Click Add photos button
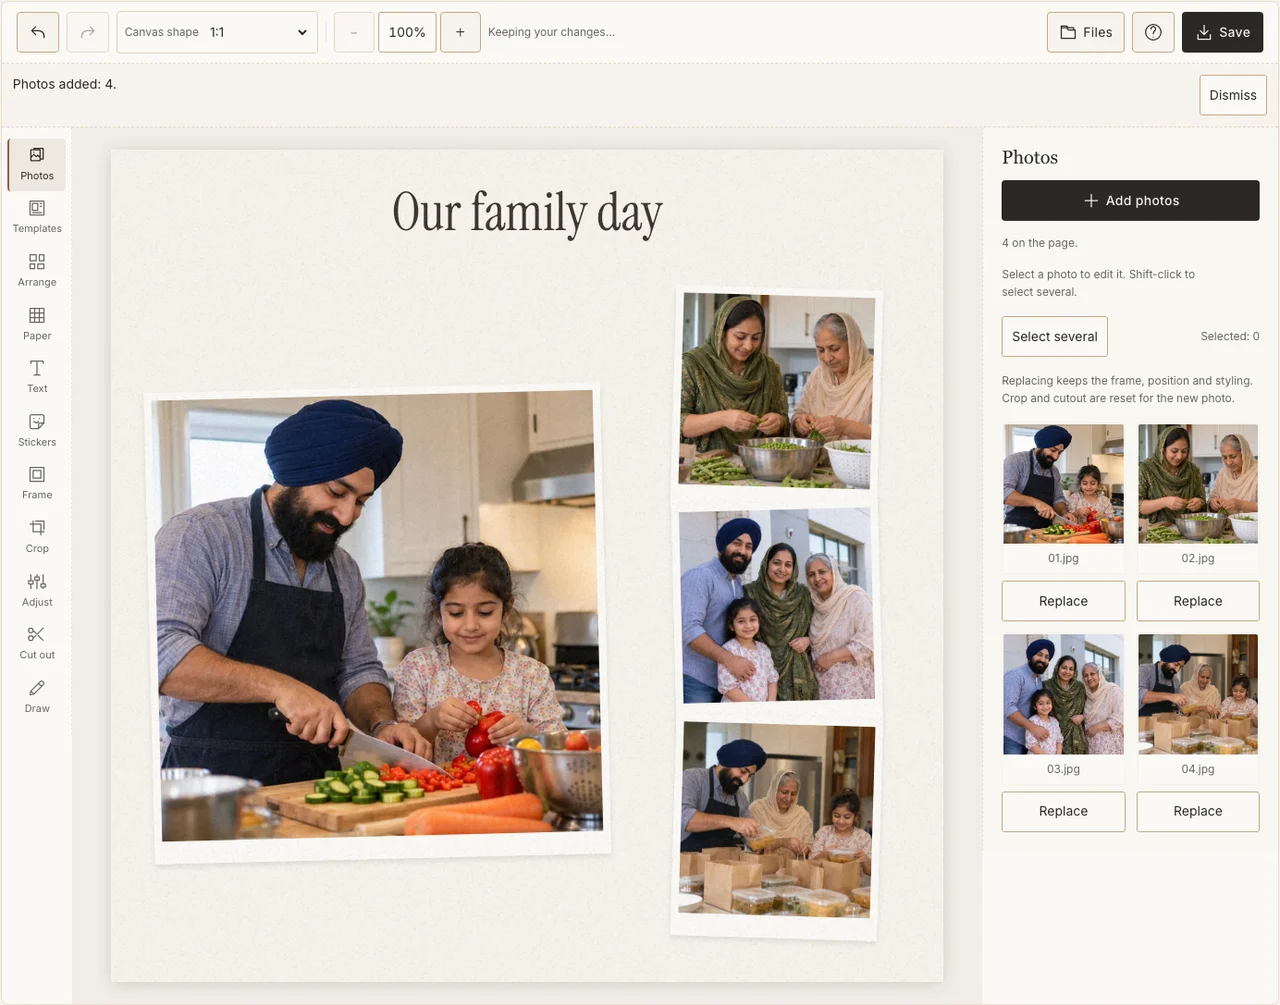This screenshot has width=1280, height=1005. click(x=1131, y=200)
